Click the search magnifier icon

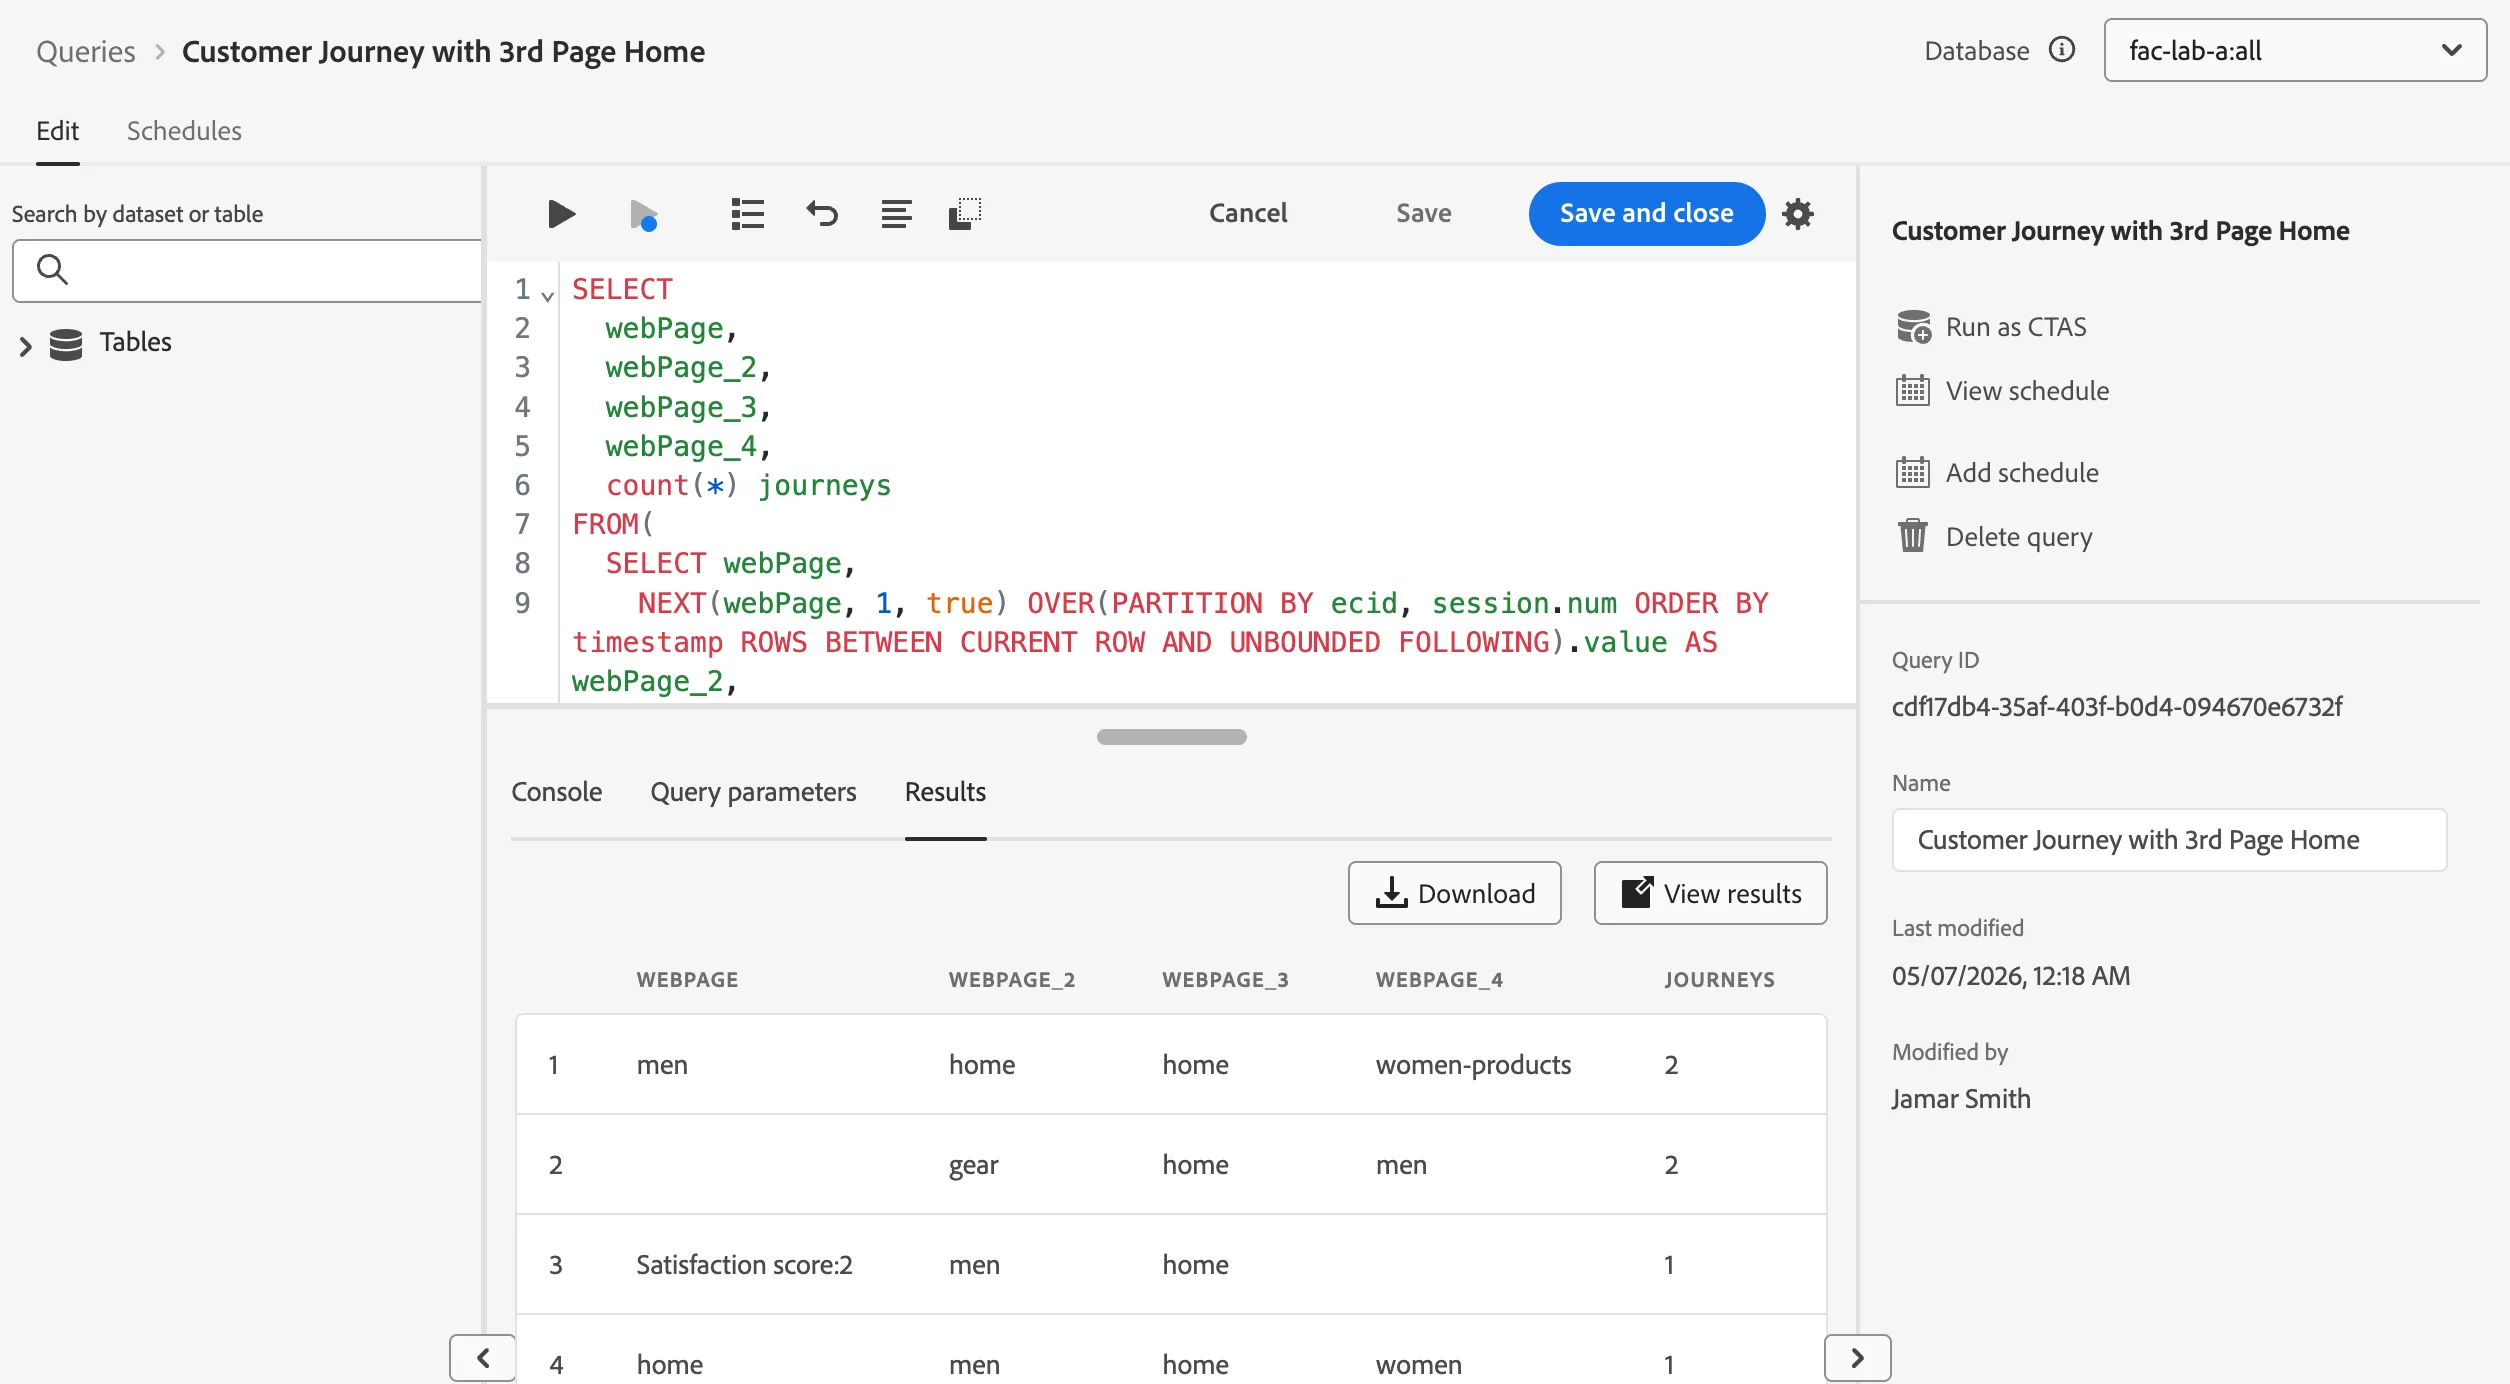(x=52, y=270)
